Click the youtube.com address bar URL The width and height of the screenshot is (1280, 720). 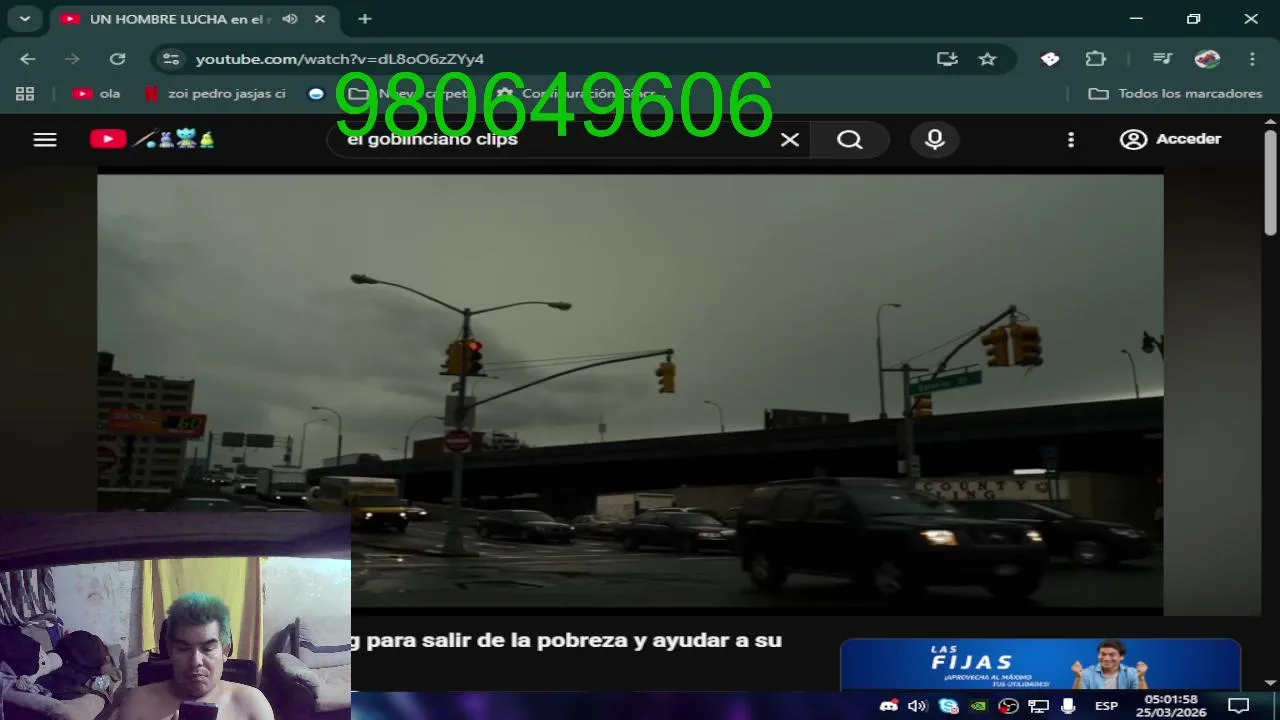[340, 59]
